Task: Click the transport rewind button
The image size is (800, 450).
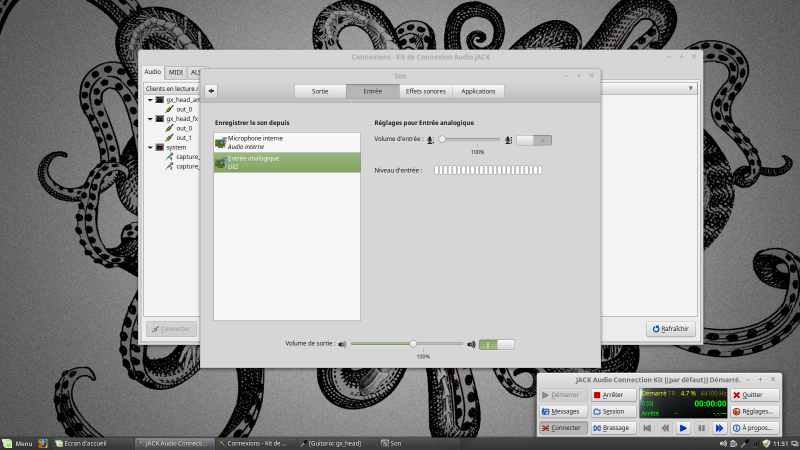Action: coord(665,428)
